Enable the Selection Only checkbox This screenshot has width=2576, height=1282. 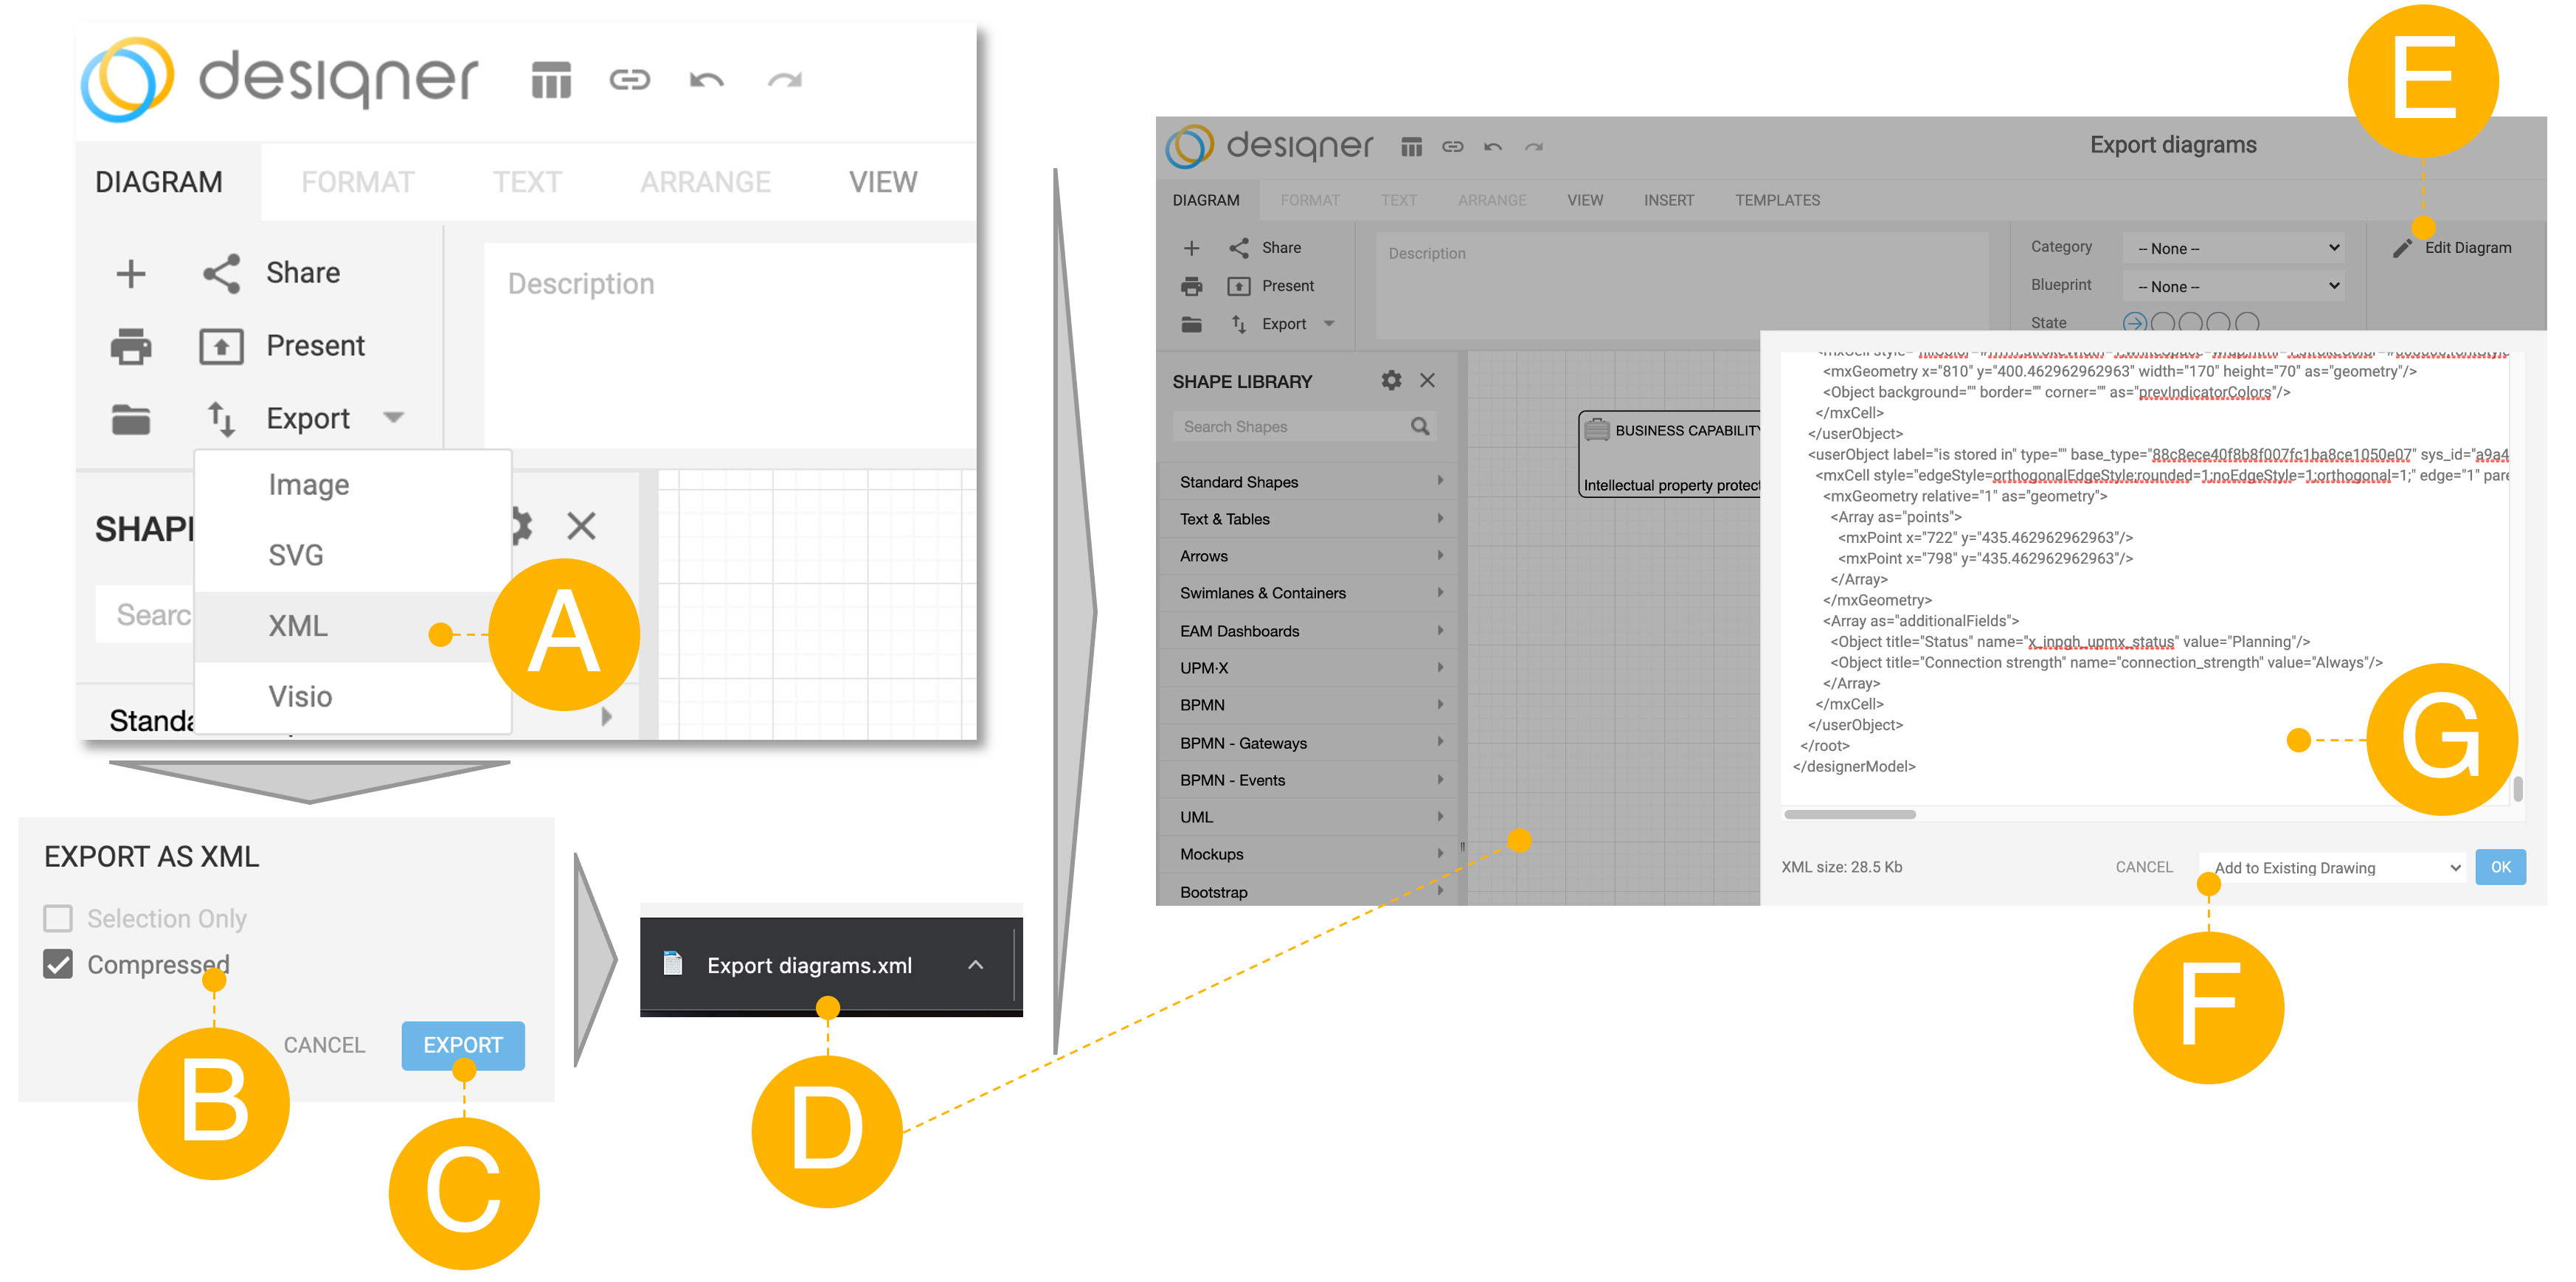point(58,918)
